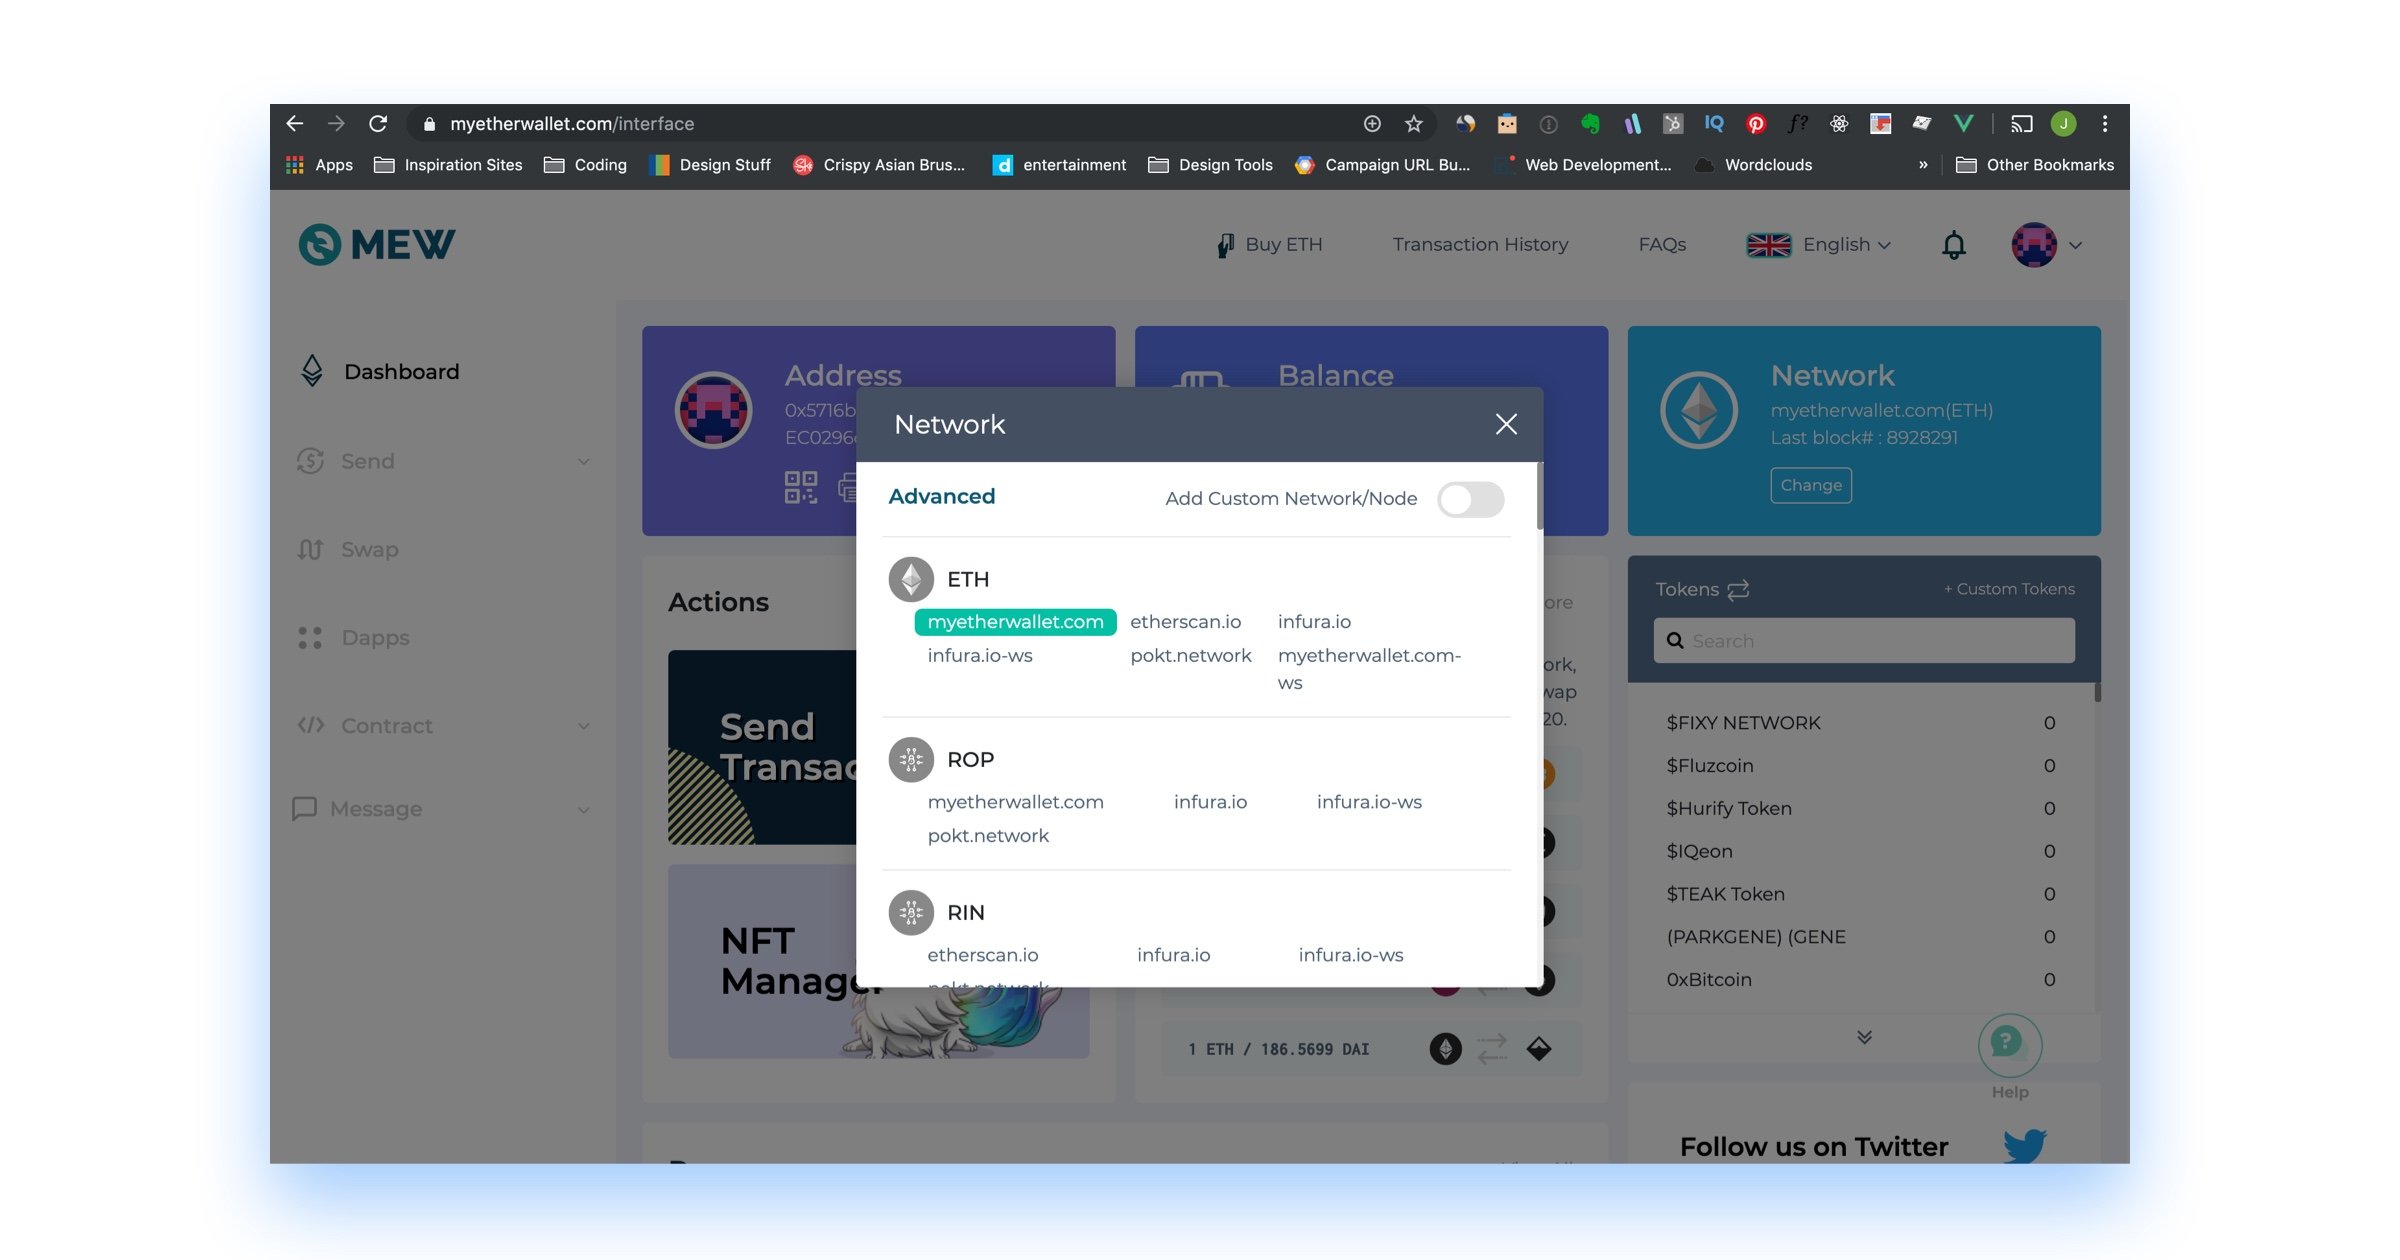Click the ETH network coin icon in dialog

click(910, 579)
